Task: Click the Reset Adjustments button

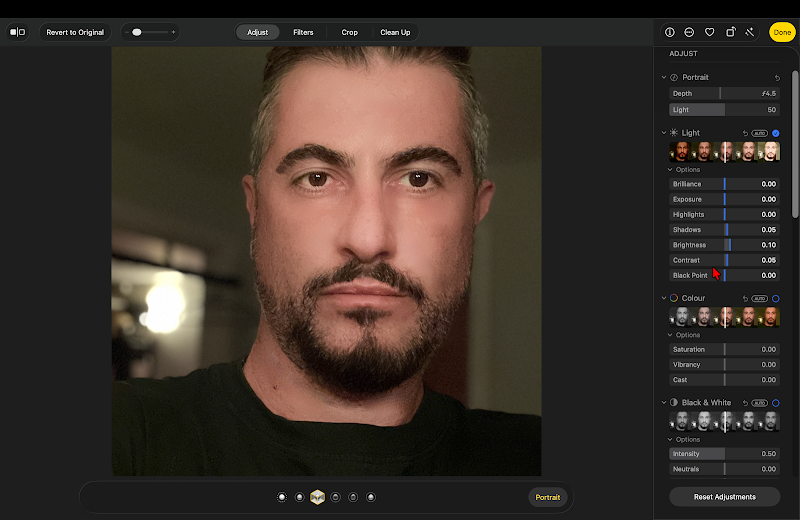Action: click(x=724, y=497)
